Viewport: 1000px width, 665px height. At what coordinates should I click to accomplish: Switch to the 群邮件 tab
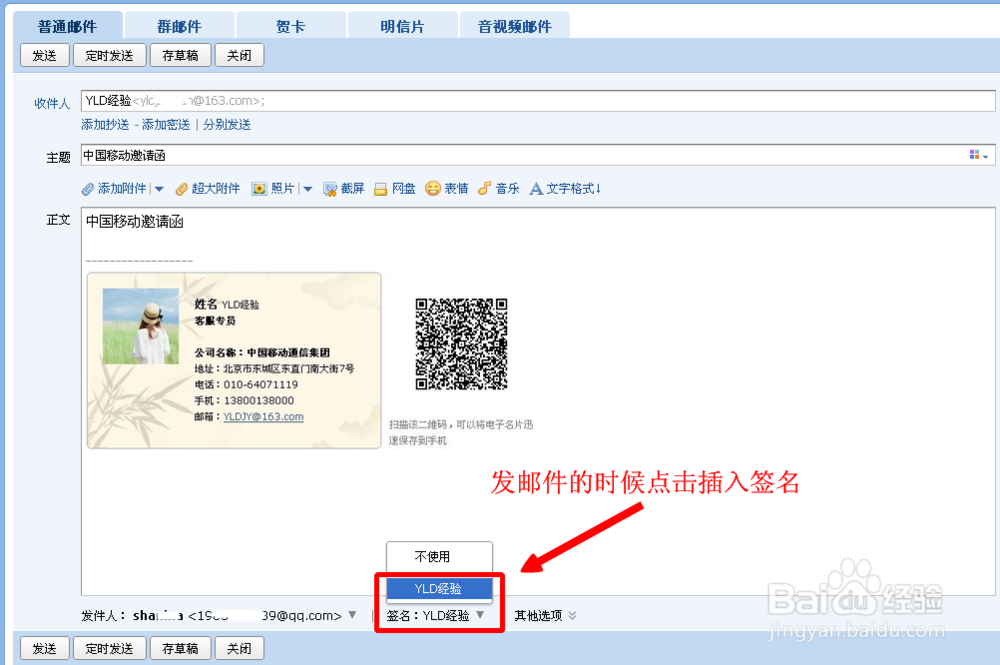pos(178,24)
